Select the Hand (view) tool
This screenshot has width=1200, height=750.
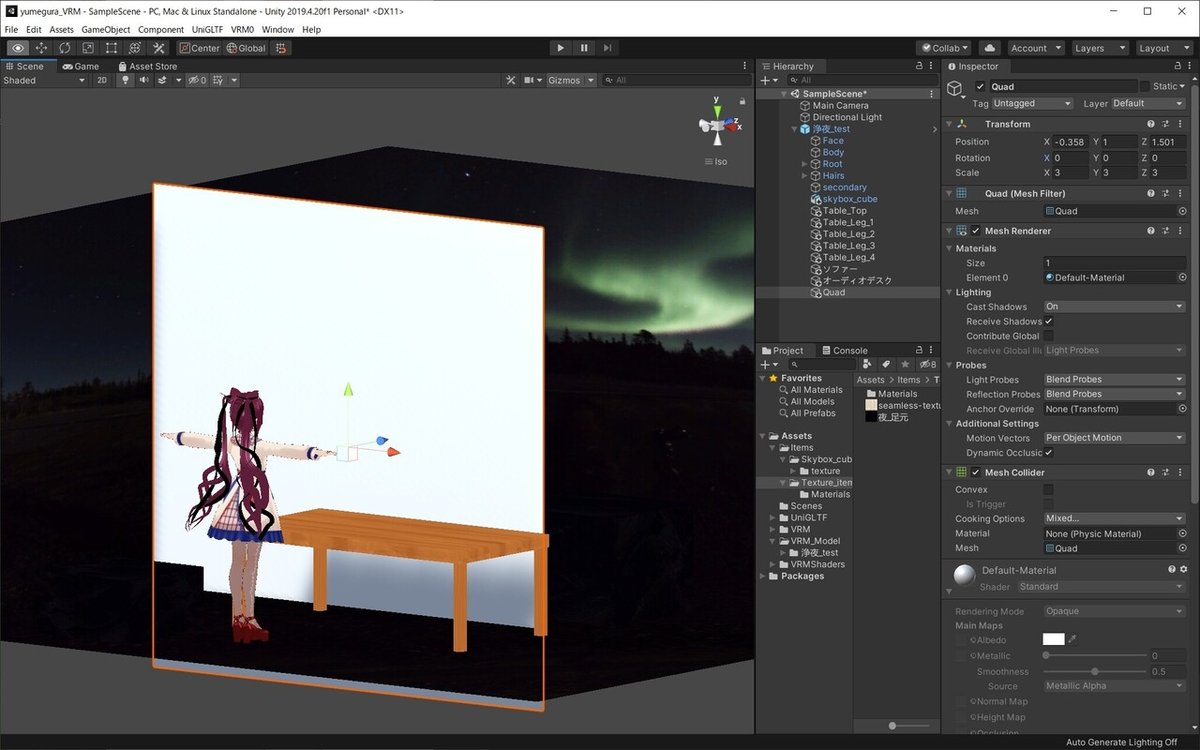[x=18, y=48]
